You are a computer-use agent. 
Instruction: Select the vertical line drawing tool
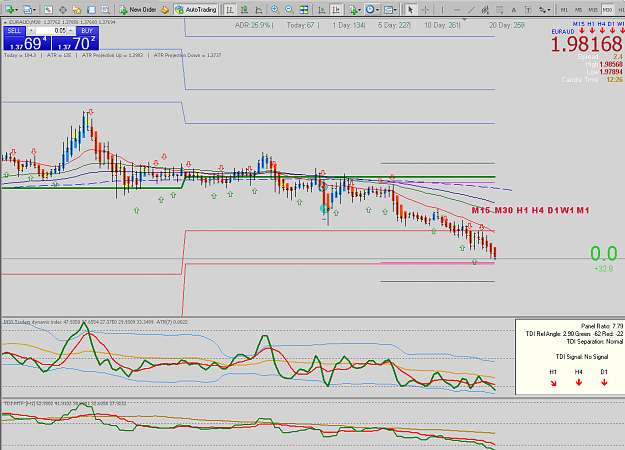(x=442, y=10)
